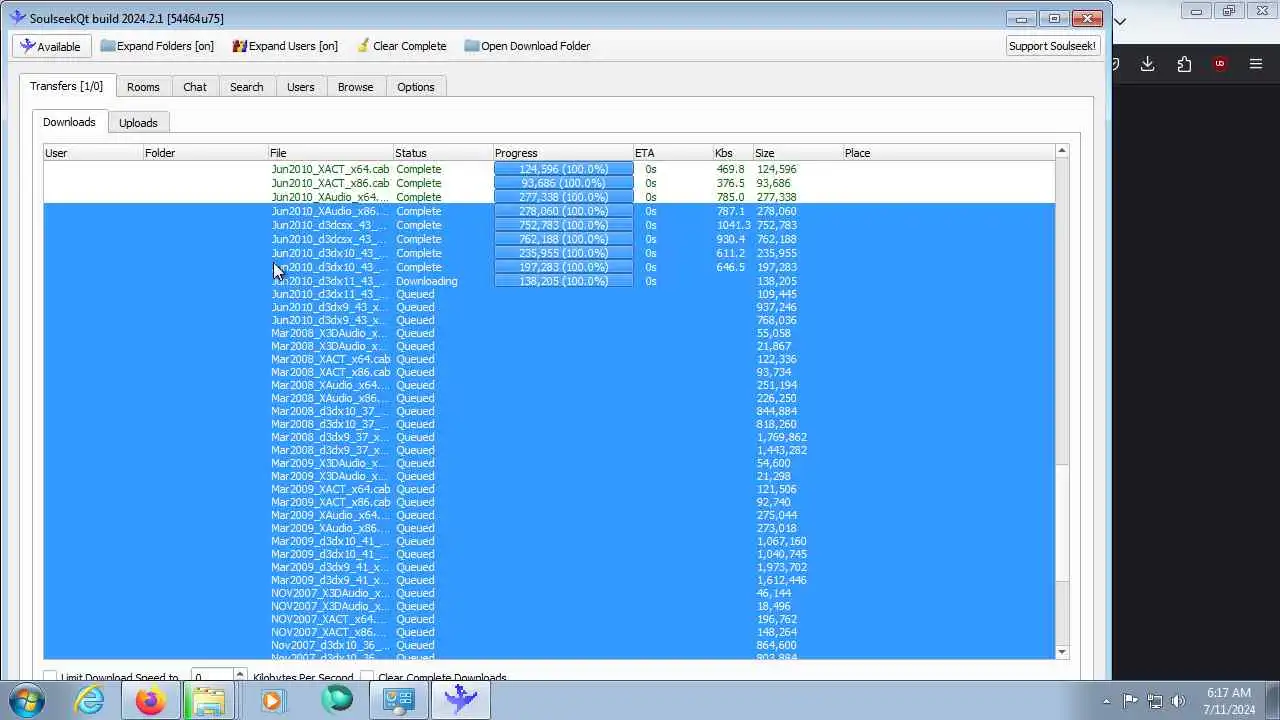Image resolution: width=1280 pixels, height=720 pixels.
Task: Open the control panel taskbar icon
Action: coord(399,701)
